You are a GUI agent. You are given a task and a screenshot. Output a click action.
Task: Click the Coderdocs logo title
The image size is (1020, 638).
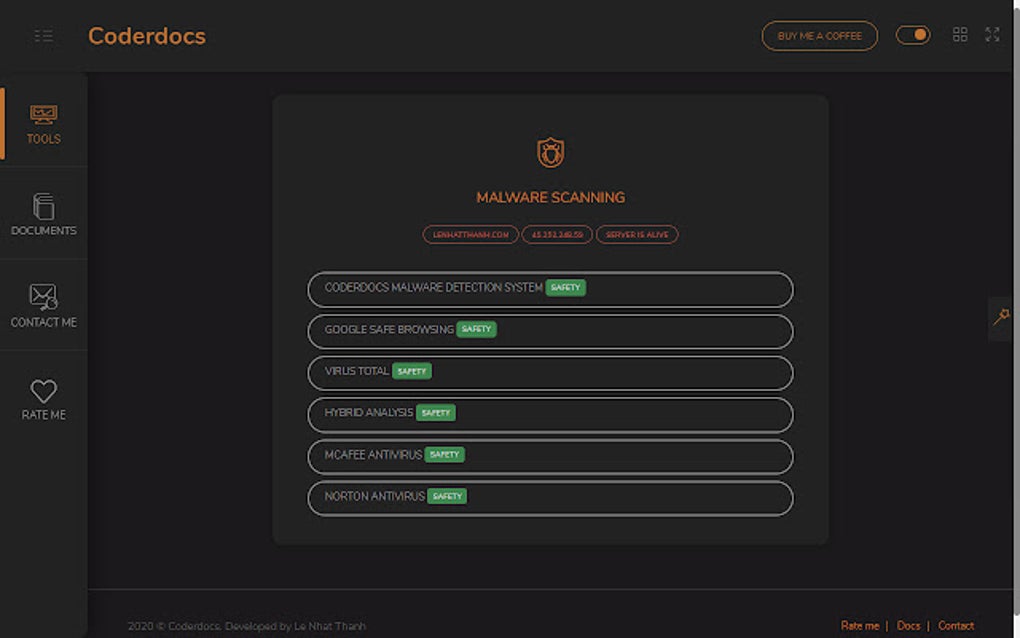click(x=147, y=36)
